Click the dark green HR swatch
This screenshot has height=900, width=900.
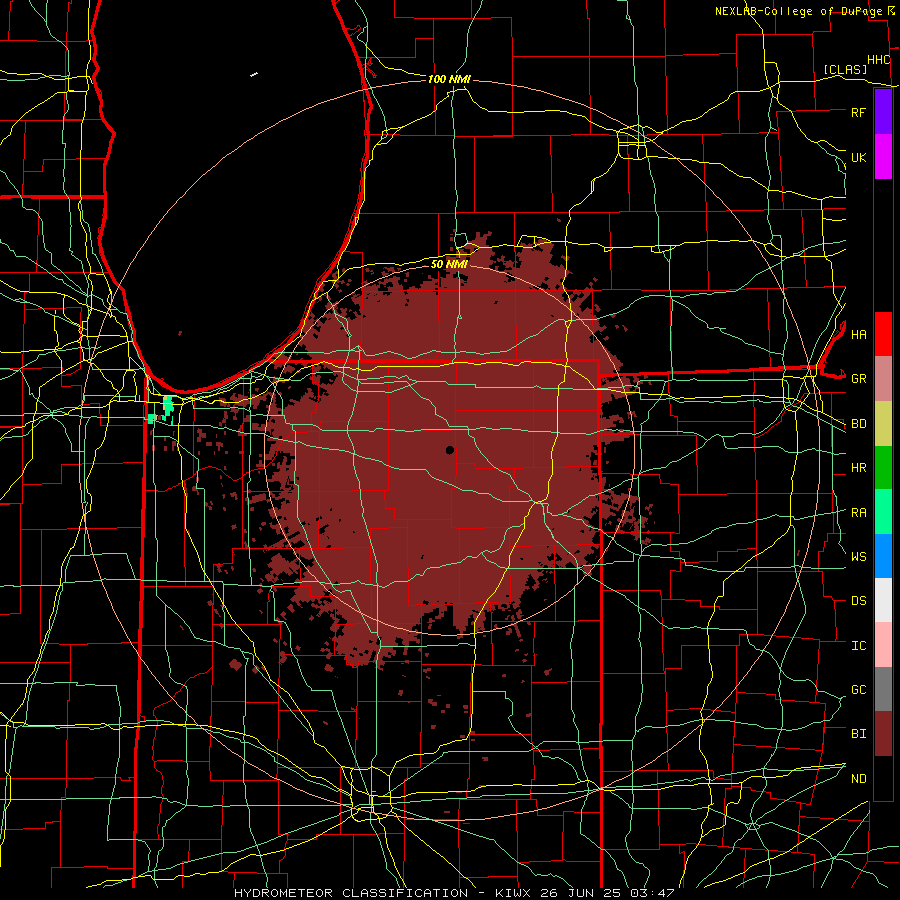pyautogui.click(x=883, y=468)
